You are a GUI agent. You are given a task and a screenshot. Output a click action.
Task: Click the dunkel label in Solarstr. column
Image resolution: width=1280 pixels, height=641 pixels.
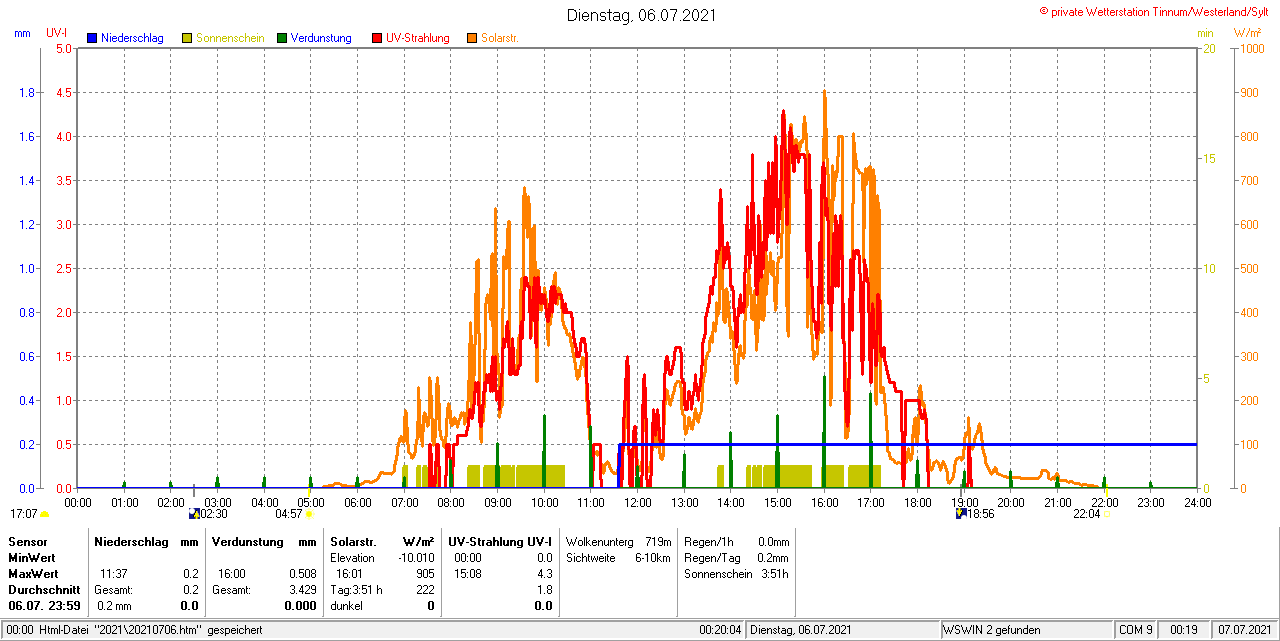tap(346, 606)
